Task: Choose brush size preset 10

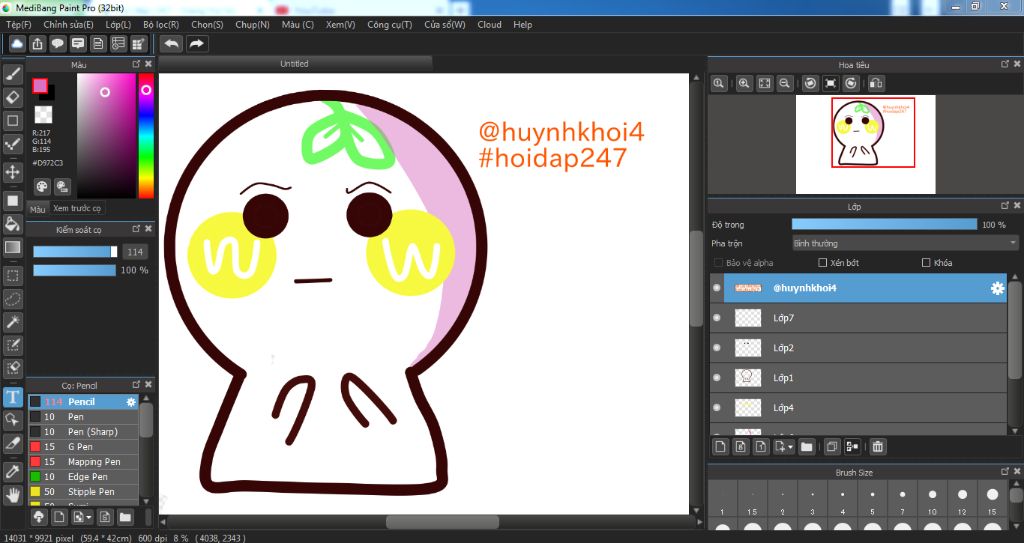Action: click(933, 501)
